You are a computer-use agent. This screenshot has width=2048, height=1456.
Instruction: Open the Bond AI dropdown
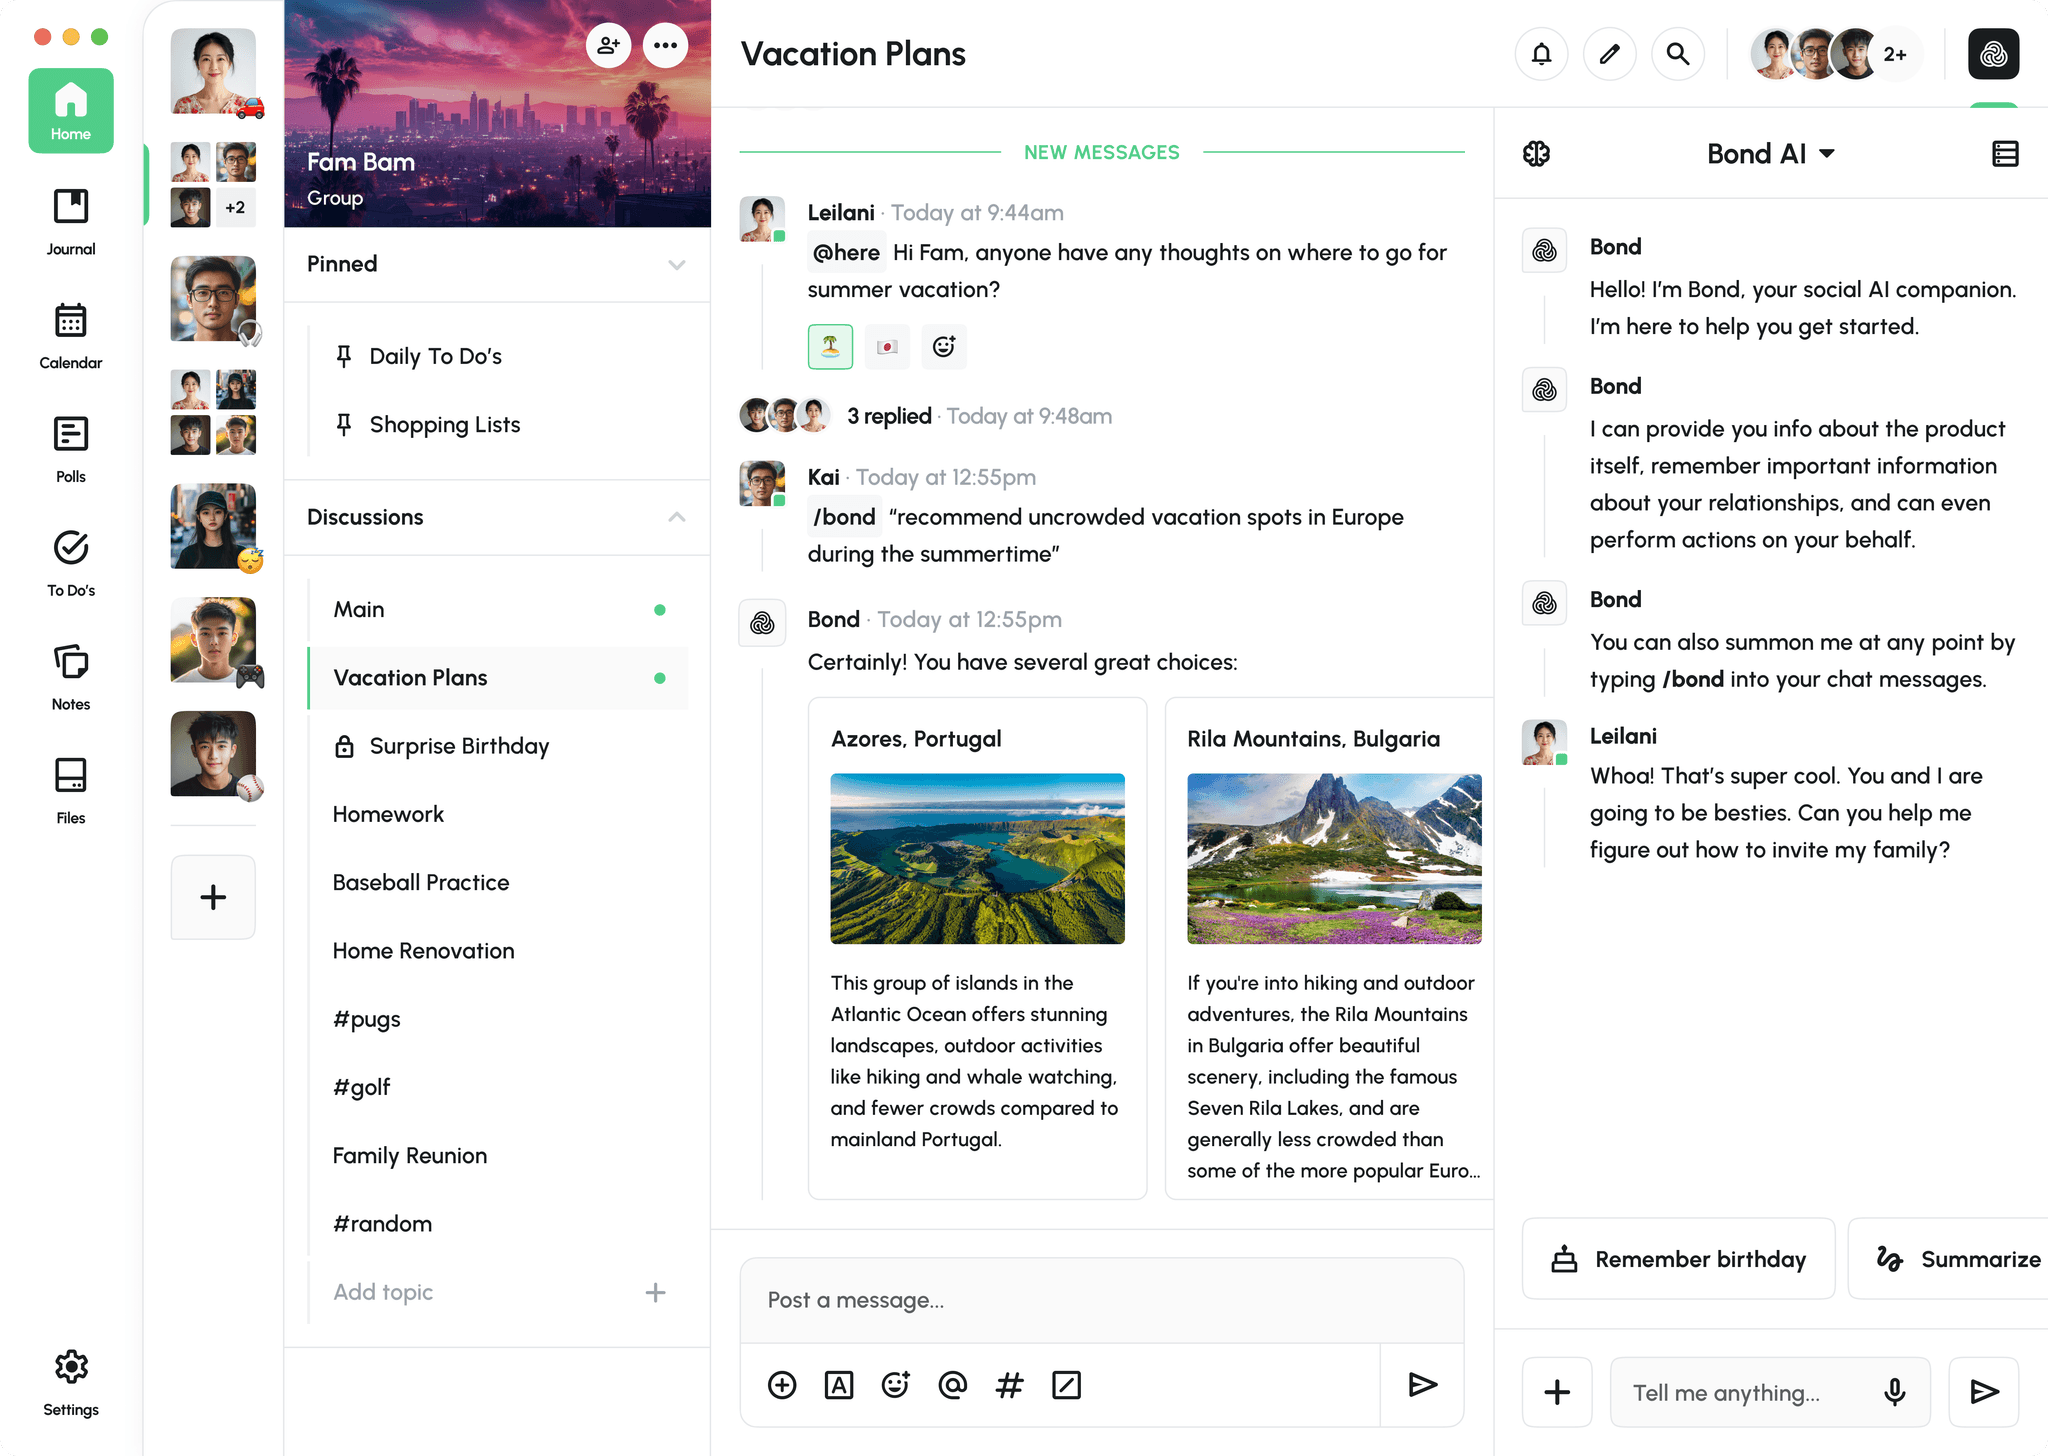pos(1771,154)
